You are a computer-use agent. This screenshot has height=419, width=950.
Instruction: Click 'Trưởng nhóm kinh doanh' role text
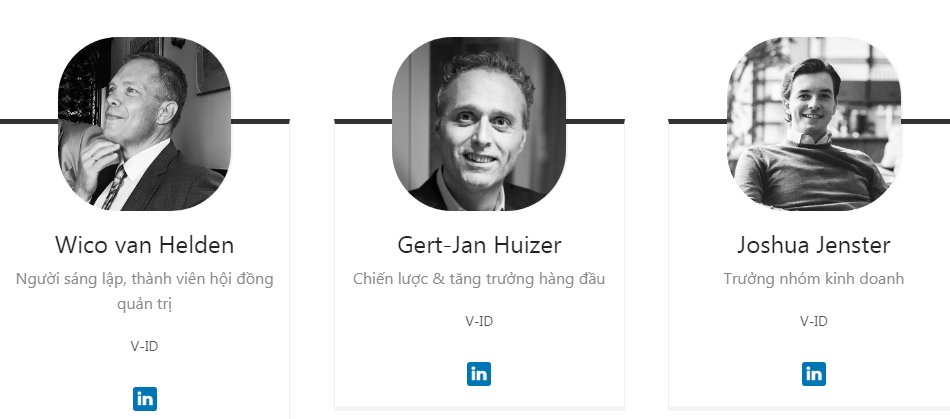pos(814,279)
